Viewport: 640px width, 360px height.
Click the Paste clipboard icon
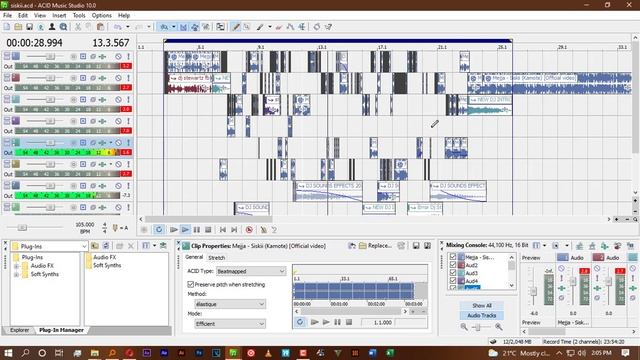pyautogui.click(x=100, y=27)
